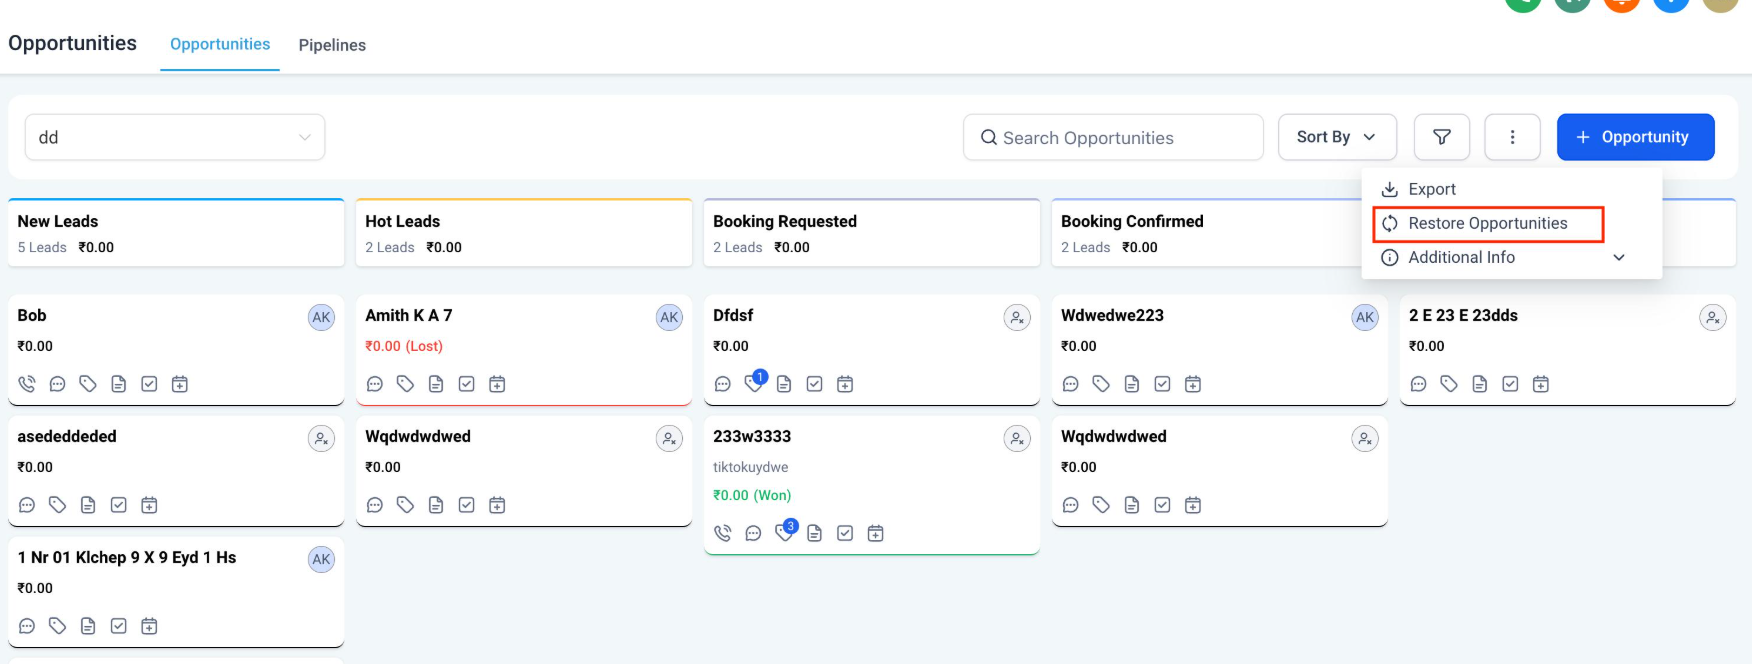Open the filter funnel button
This screenshot has height=664, width=1752.
click(1442, 137)
